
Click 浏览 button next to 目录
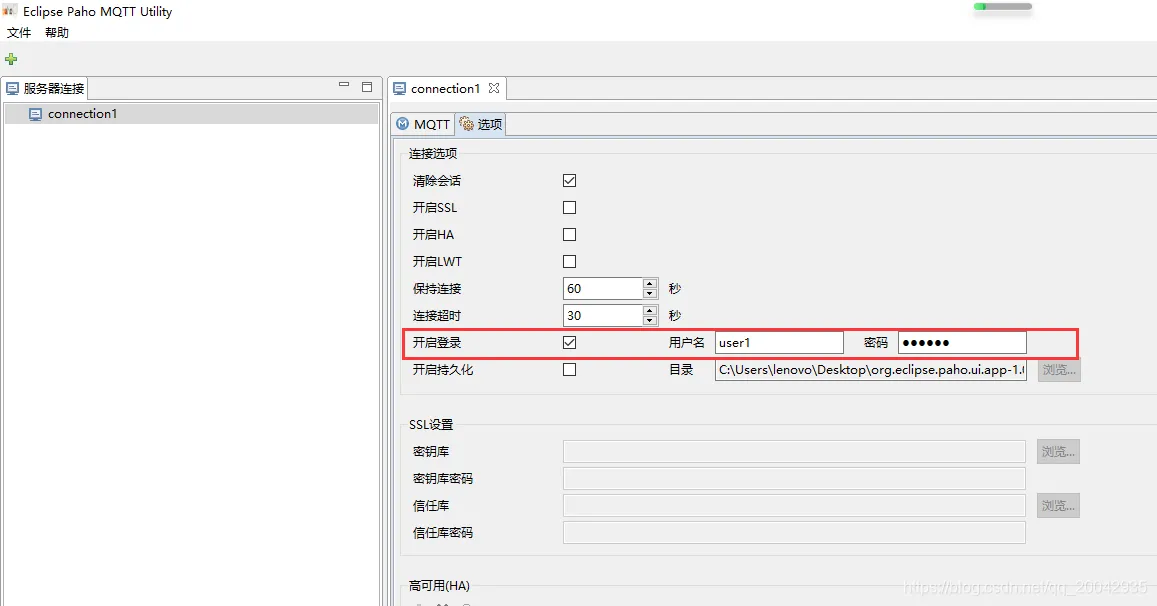(1059, 370)
